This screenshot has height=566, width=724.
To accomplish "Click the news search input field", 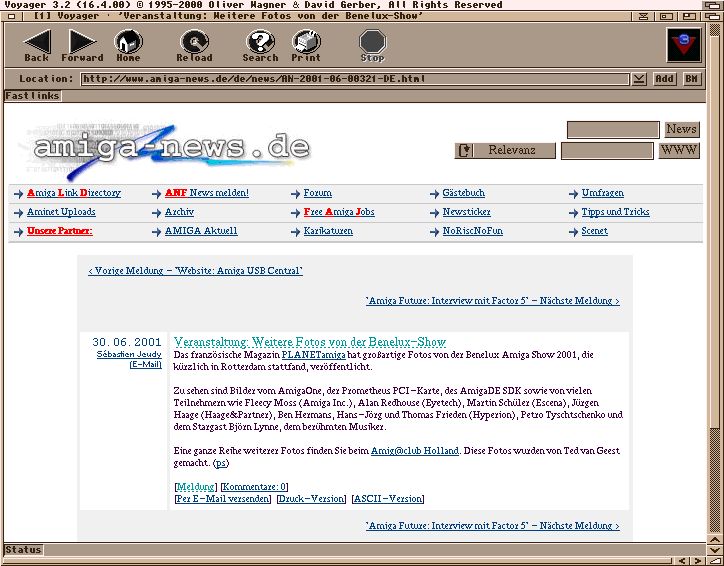I will [613, 130].
